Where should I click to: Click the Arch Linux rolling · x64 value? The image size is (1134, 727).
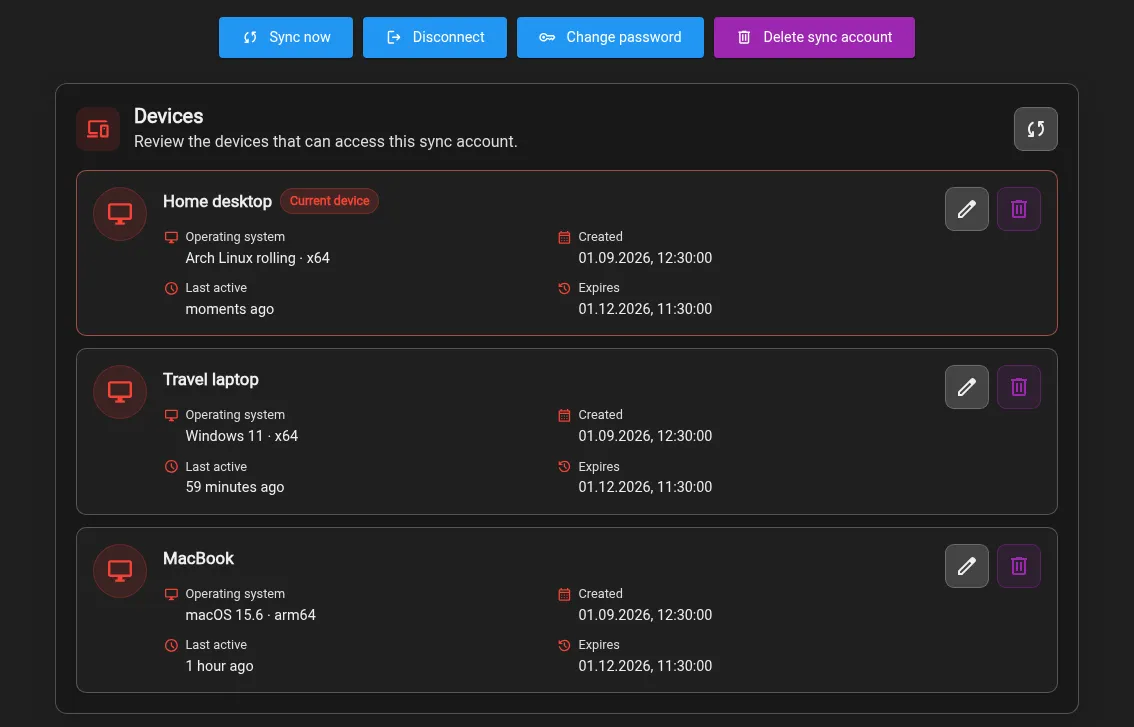click(257, 258)
